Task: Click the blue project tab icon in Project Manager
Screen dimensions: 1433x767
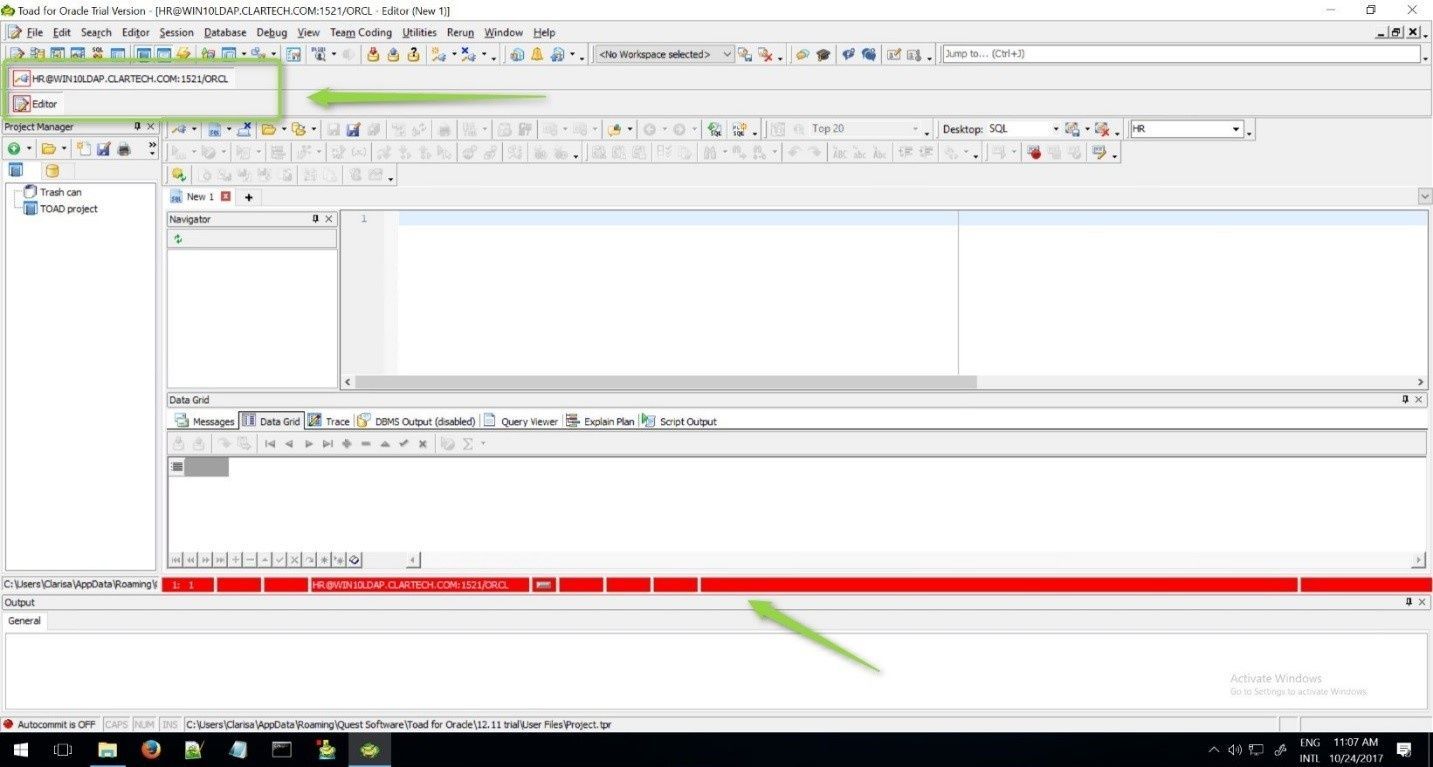Action: (x=16, y=170)
